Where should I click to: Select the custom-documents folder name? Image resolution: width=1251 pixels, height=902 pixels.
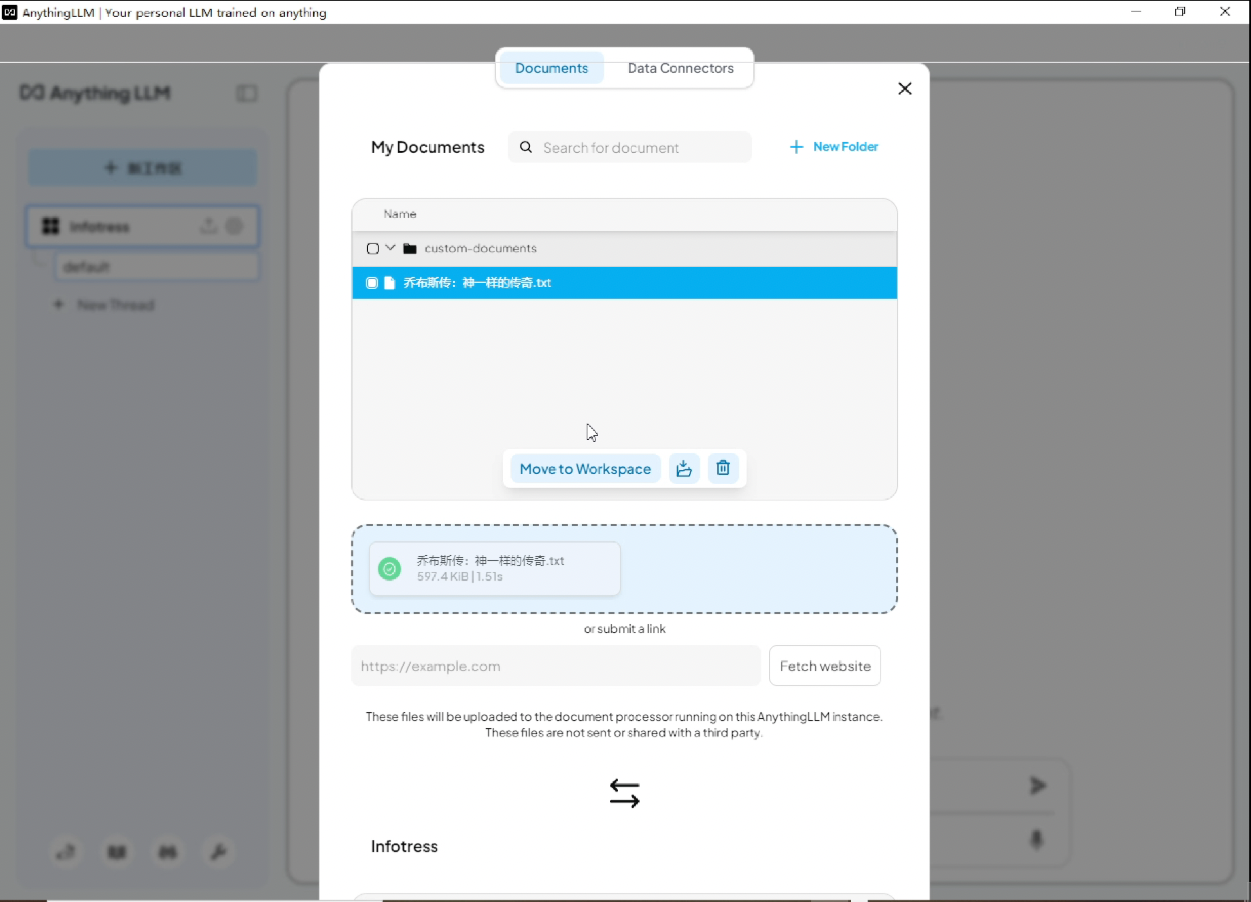pyautogui.click(x=480, y=248)
